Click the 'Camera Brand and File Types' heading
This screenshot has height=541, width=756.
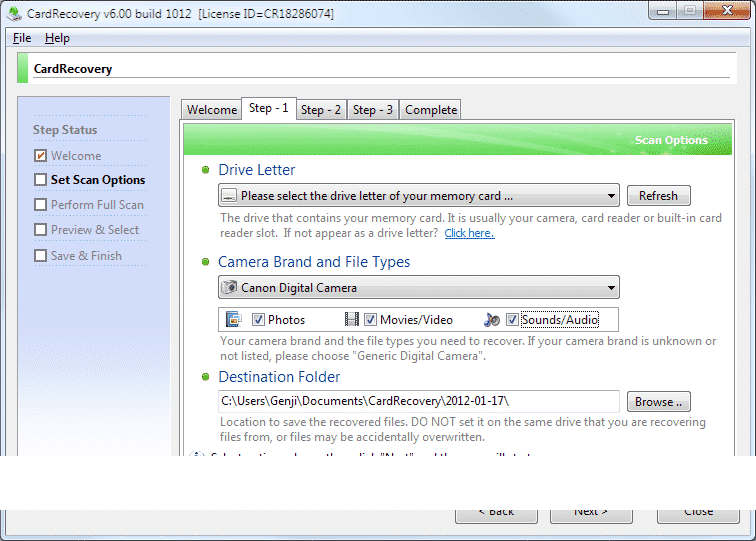[314, 262]
